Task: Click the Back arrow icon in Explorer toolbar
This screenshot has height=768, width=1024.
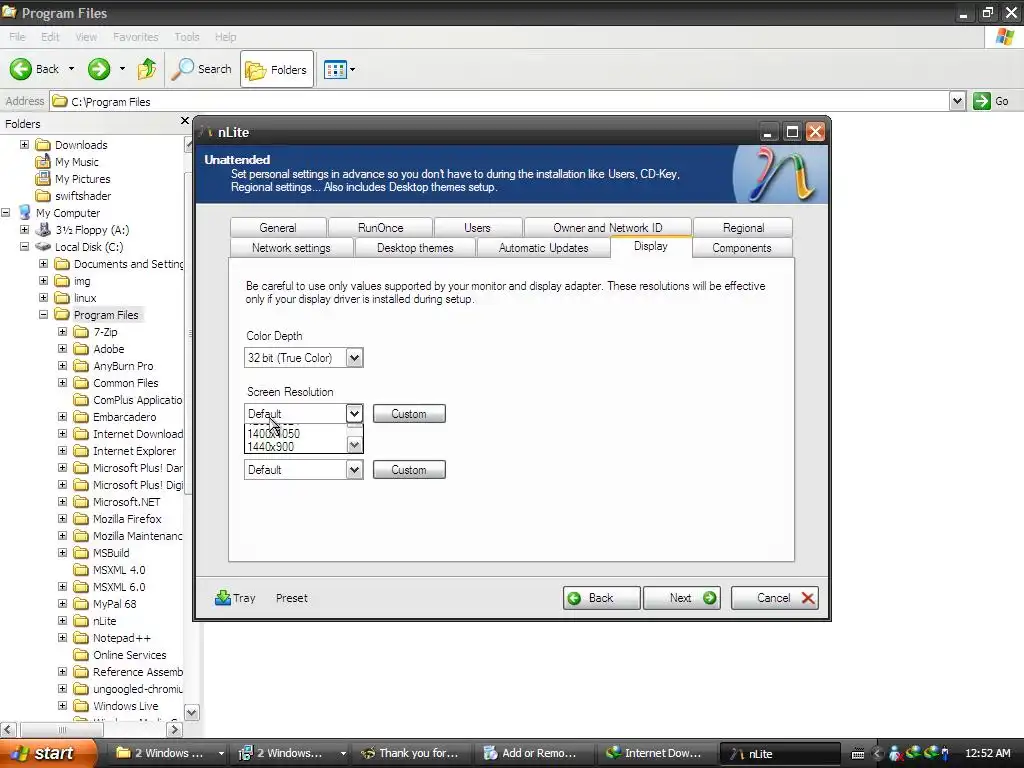Action: pyautogui.click(x=20, y=69)
